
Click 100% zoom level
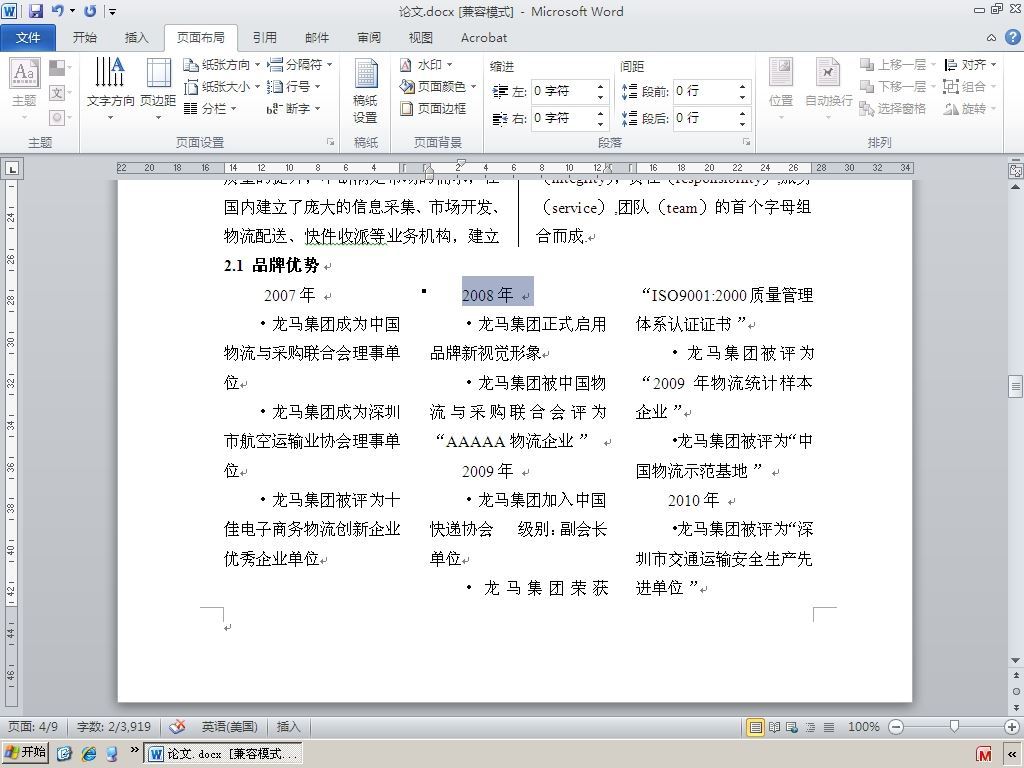click(x=863, y=726)
